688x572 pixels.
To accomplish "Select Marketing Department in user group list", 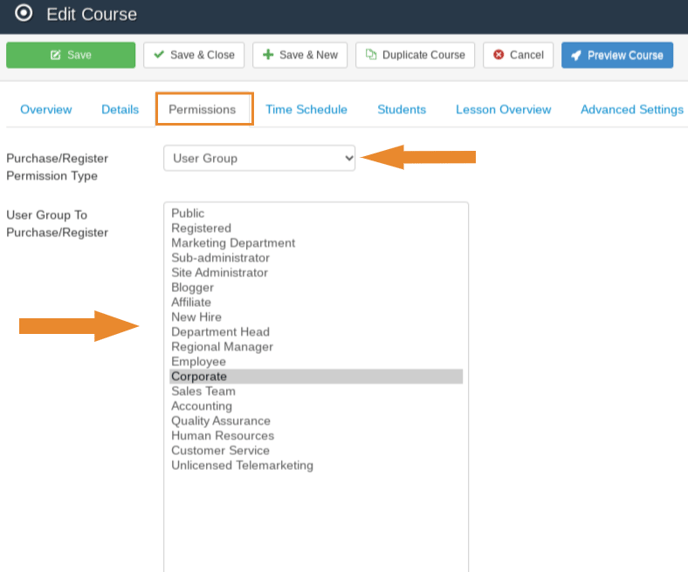I will pyautogui.click(x=233, y=243).
